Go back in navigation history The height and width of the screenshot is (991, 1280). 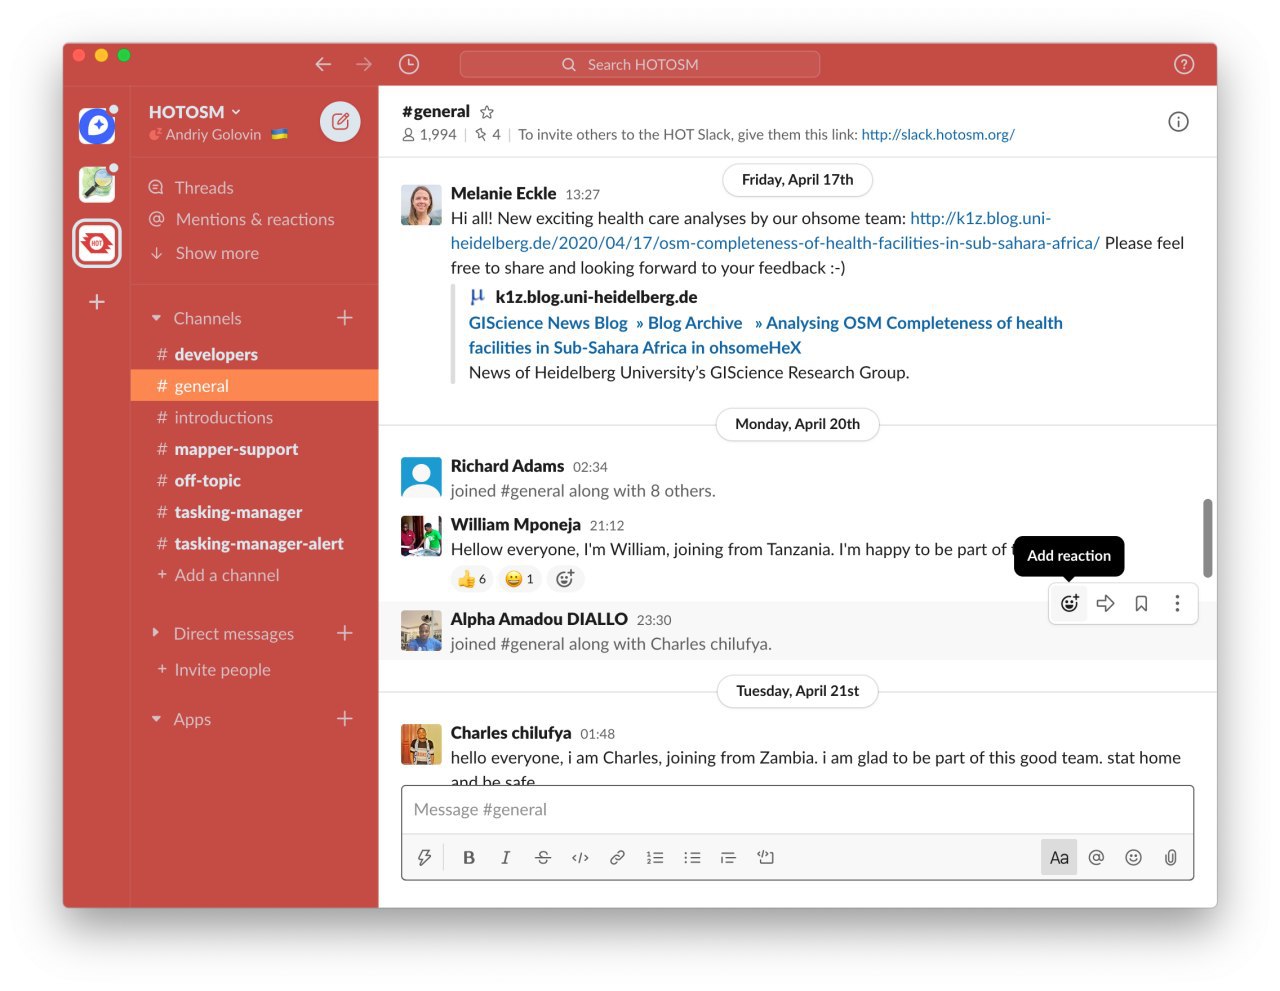pyautogui.click(x=323, y=64)
